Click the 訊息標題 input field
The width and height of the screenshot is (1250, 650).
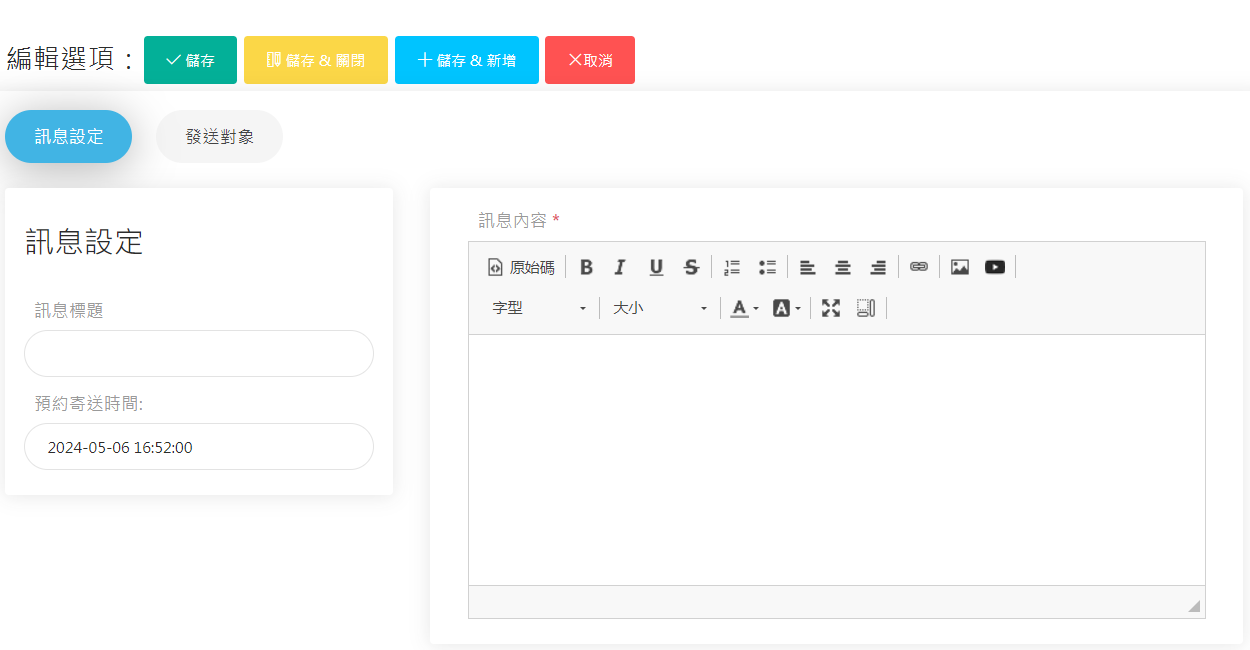tap(199, 354)
